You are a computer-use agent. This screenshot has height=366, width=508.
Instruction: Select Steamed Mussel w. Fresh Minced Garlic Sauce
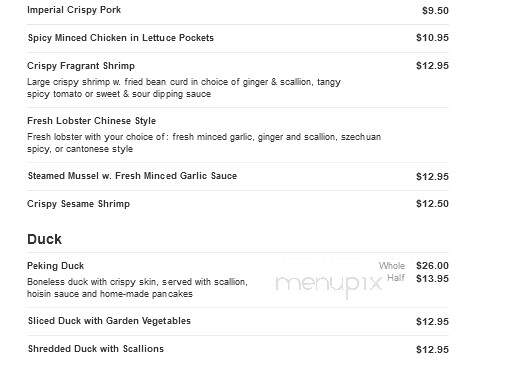(x=132, y=176)
